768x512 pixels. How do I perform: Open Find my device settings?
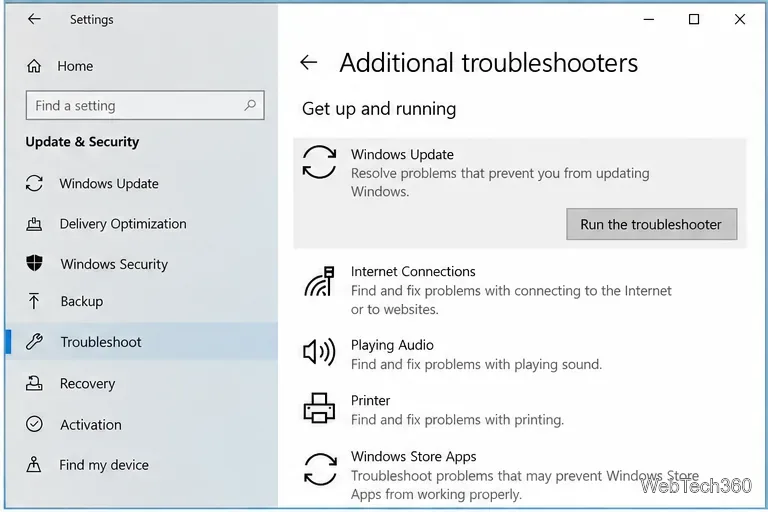pyautogui.click(x=104, y=465)
